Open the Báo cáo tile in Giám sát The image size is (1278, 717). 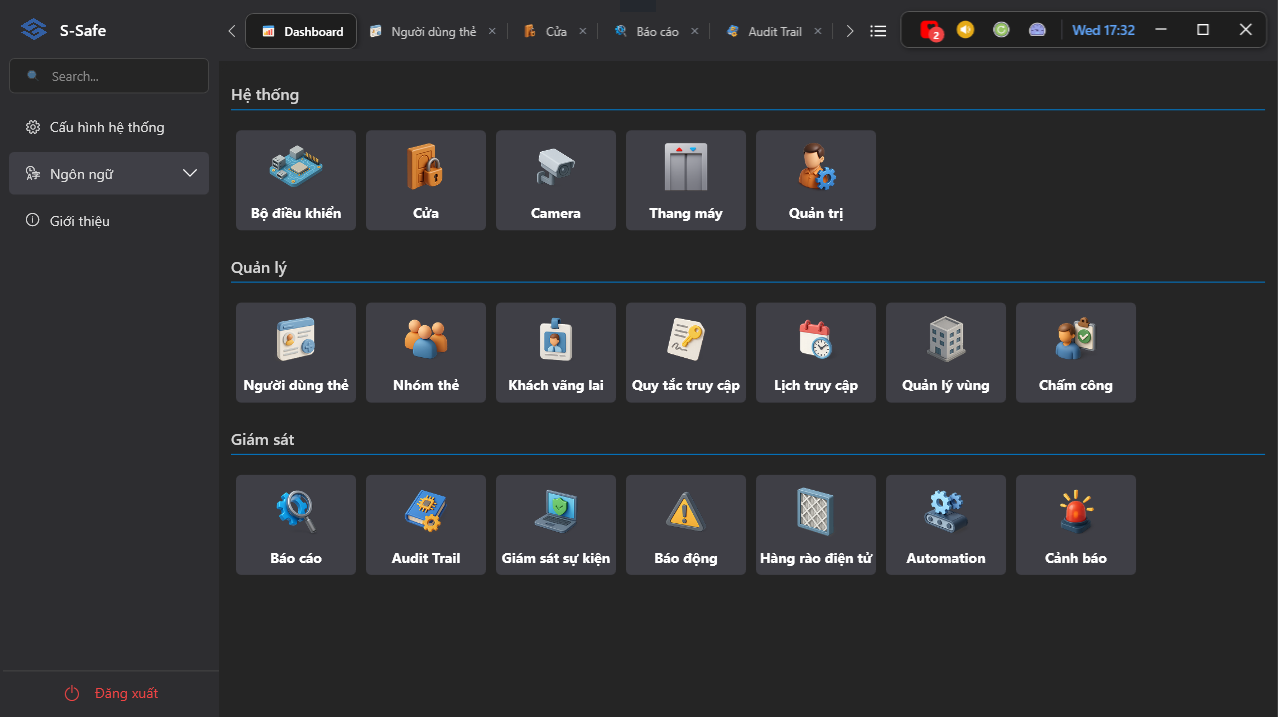(296, 525)
